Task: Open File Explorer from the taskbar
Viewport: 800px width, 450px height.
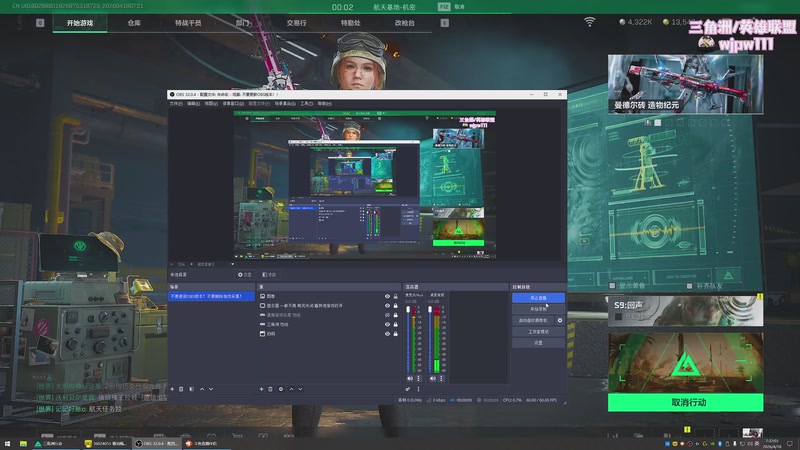Action: [23, 444]
